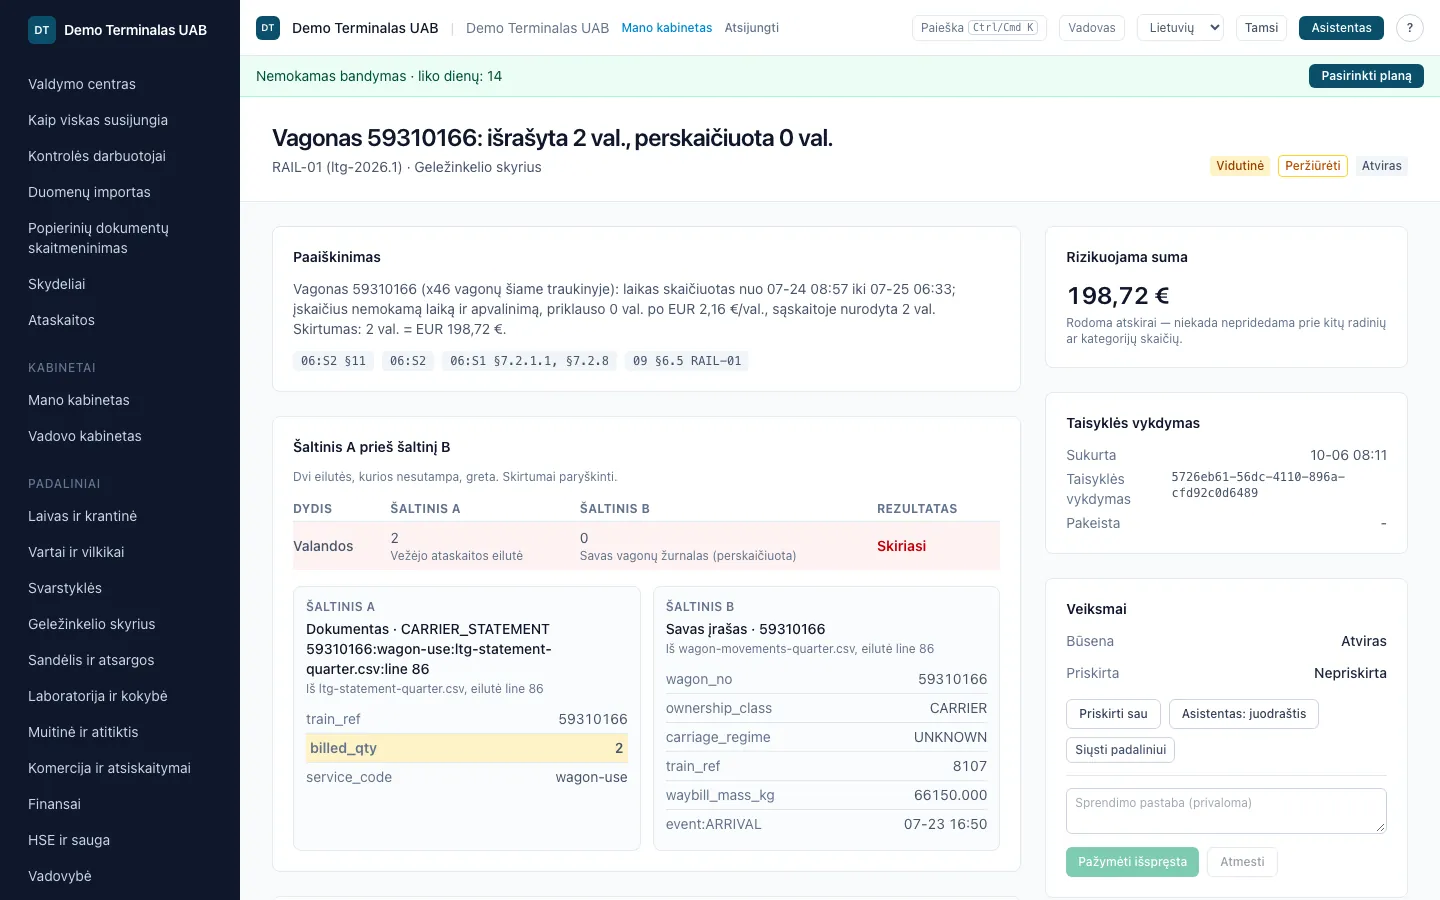Click Siųsti padaliniui button
The width and height of the screenshot is (1440, 900).
click(x=1120, y=750)
